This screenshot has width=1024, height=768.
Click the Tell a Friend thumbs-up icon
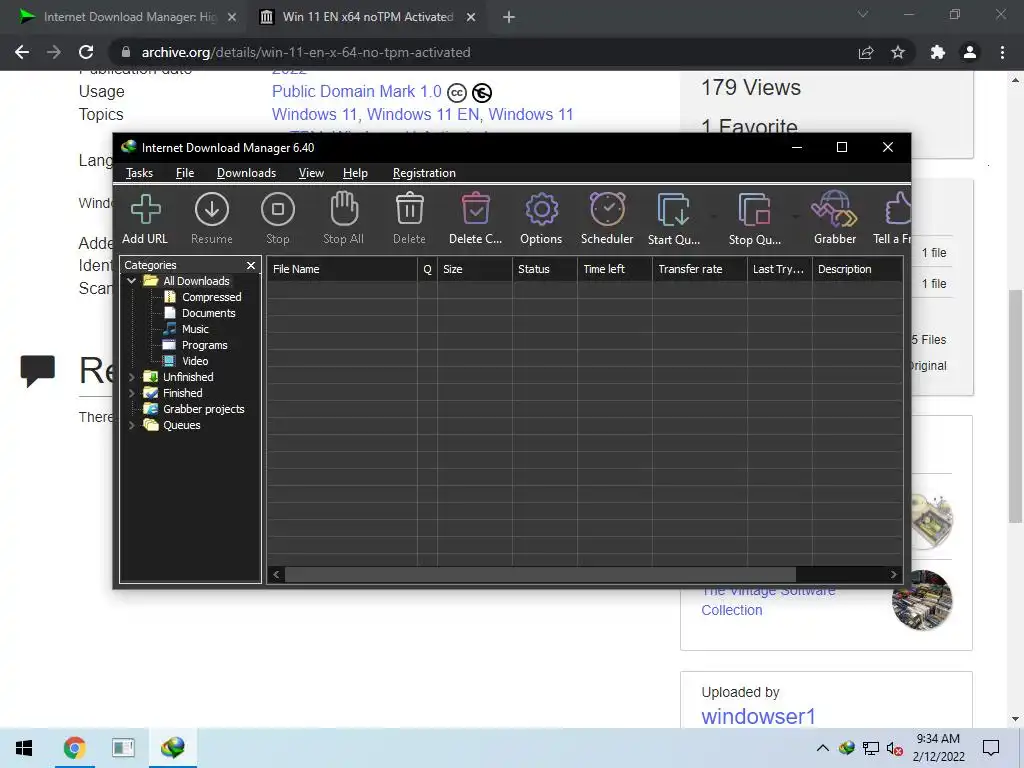tap(897, 209)
